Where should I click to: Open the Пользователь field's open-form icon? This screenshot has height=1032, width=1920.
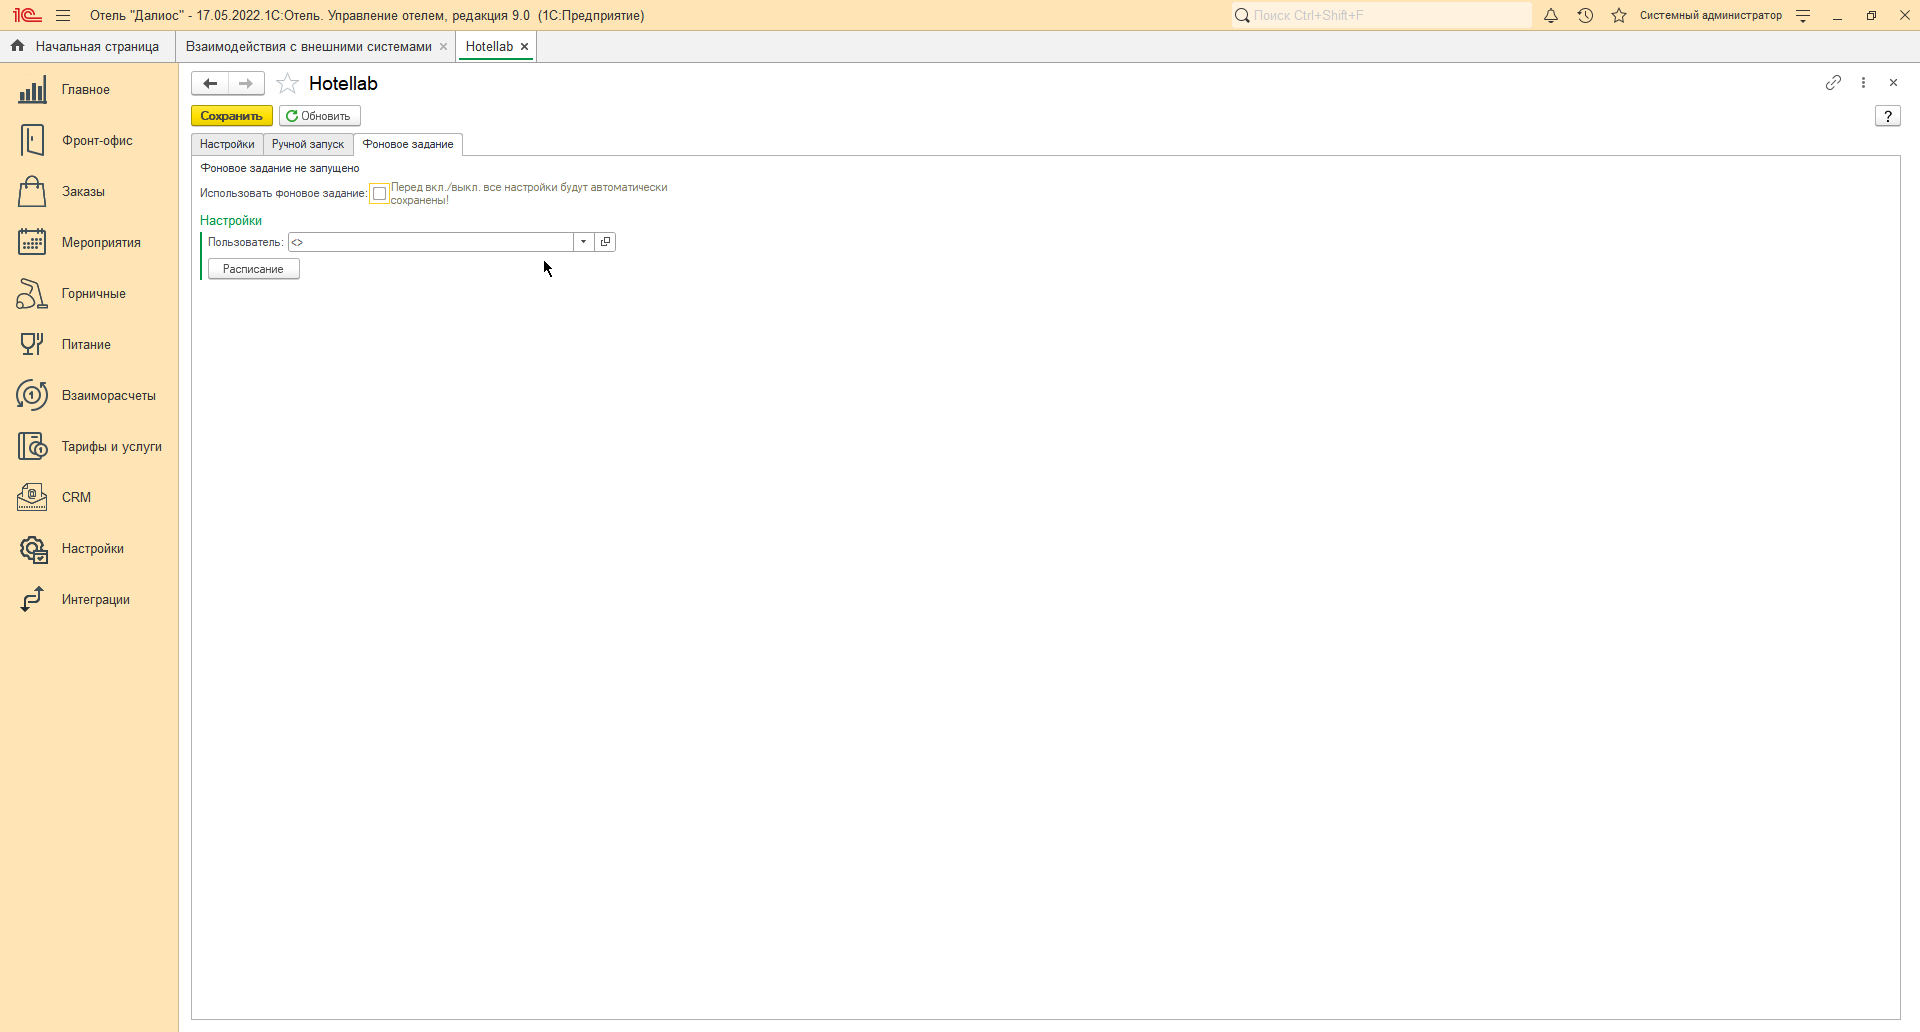coord(605,242)
